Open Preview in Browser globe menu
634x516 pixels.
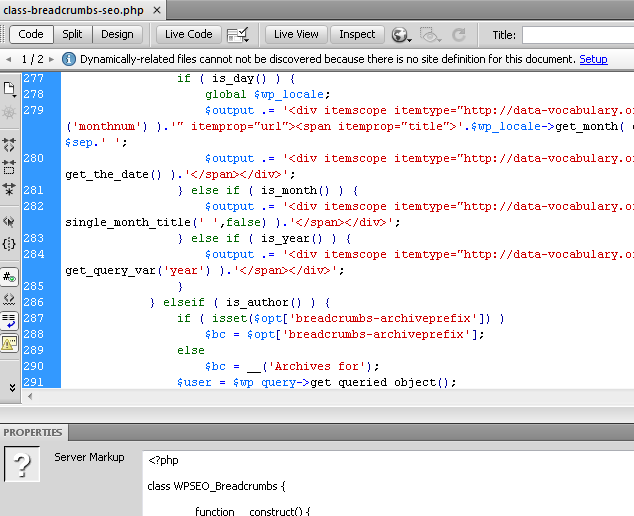401,35
